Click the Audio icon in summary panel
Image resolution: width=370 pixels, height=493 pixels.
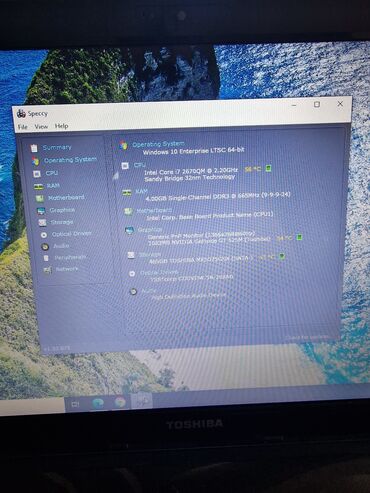(133, 292)
